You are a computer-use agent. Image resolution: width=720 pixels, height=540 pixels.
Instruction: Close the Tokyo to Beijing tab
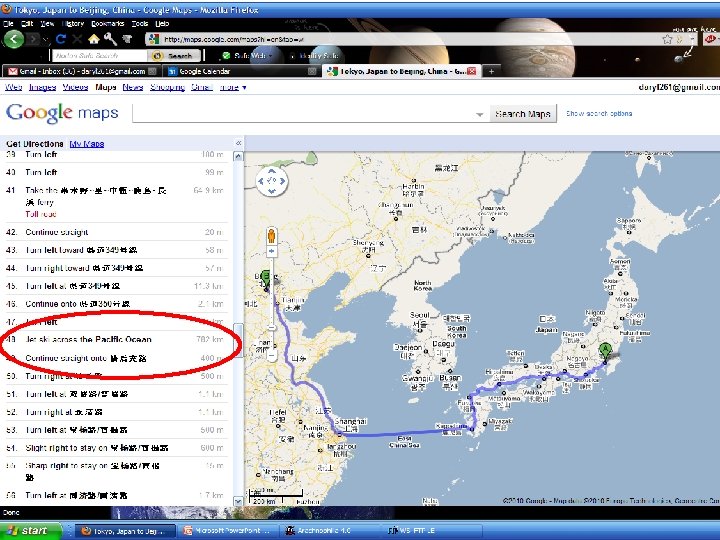pos(472,71)
